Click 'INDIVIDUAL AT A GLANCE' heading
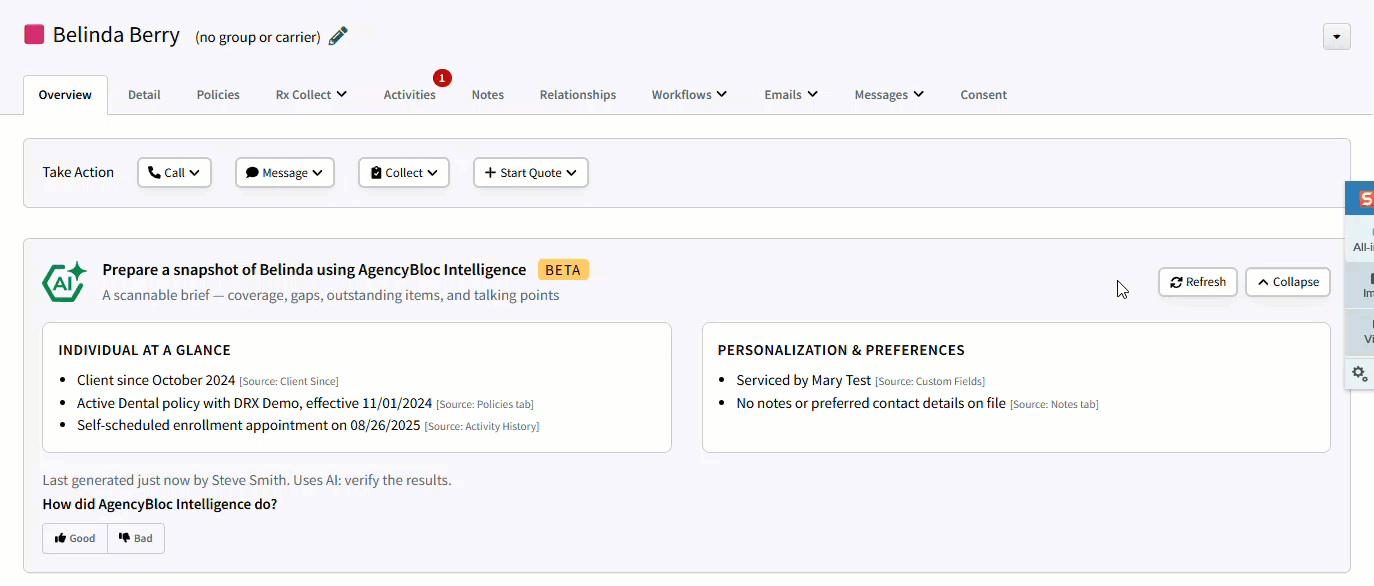This screenshot has width=1374, height=586. tap(145, 350)
